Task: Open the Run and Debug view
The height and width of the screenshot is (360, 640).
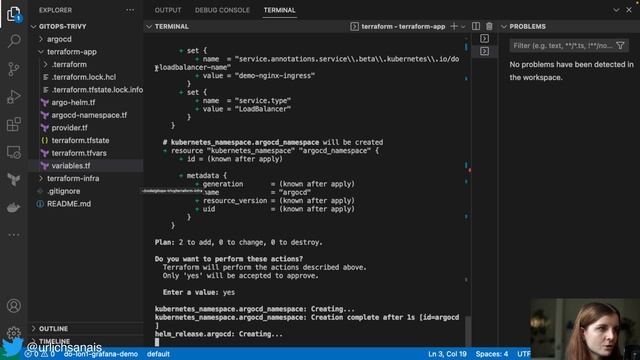Action: (x=13, y=97)
